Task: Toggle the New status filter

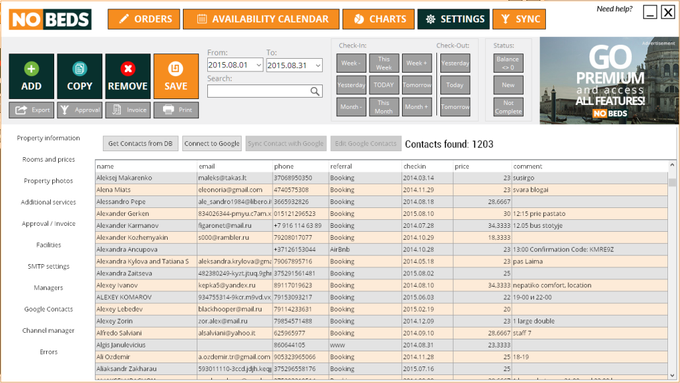Action: pos(508,85)
